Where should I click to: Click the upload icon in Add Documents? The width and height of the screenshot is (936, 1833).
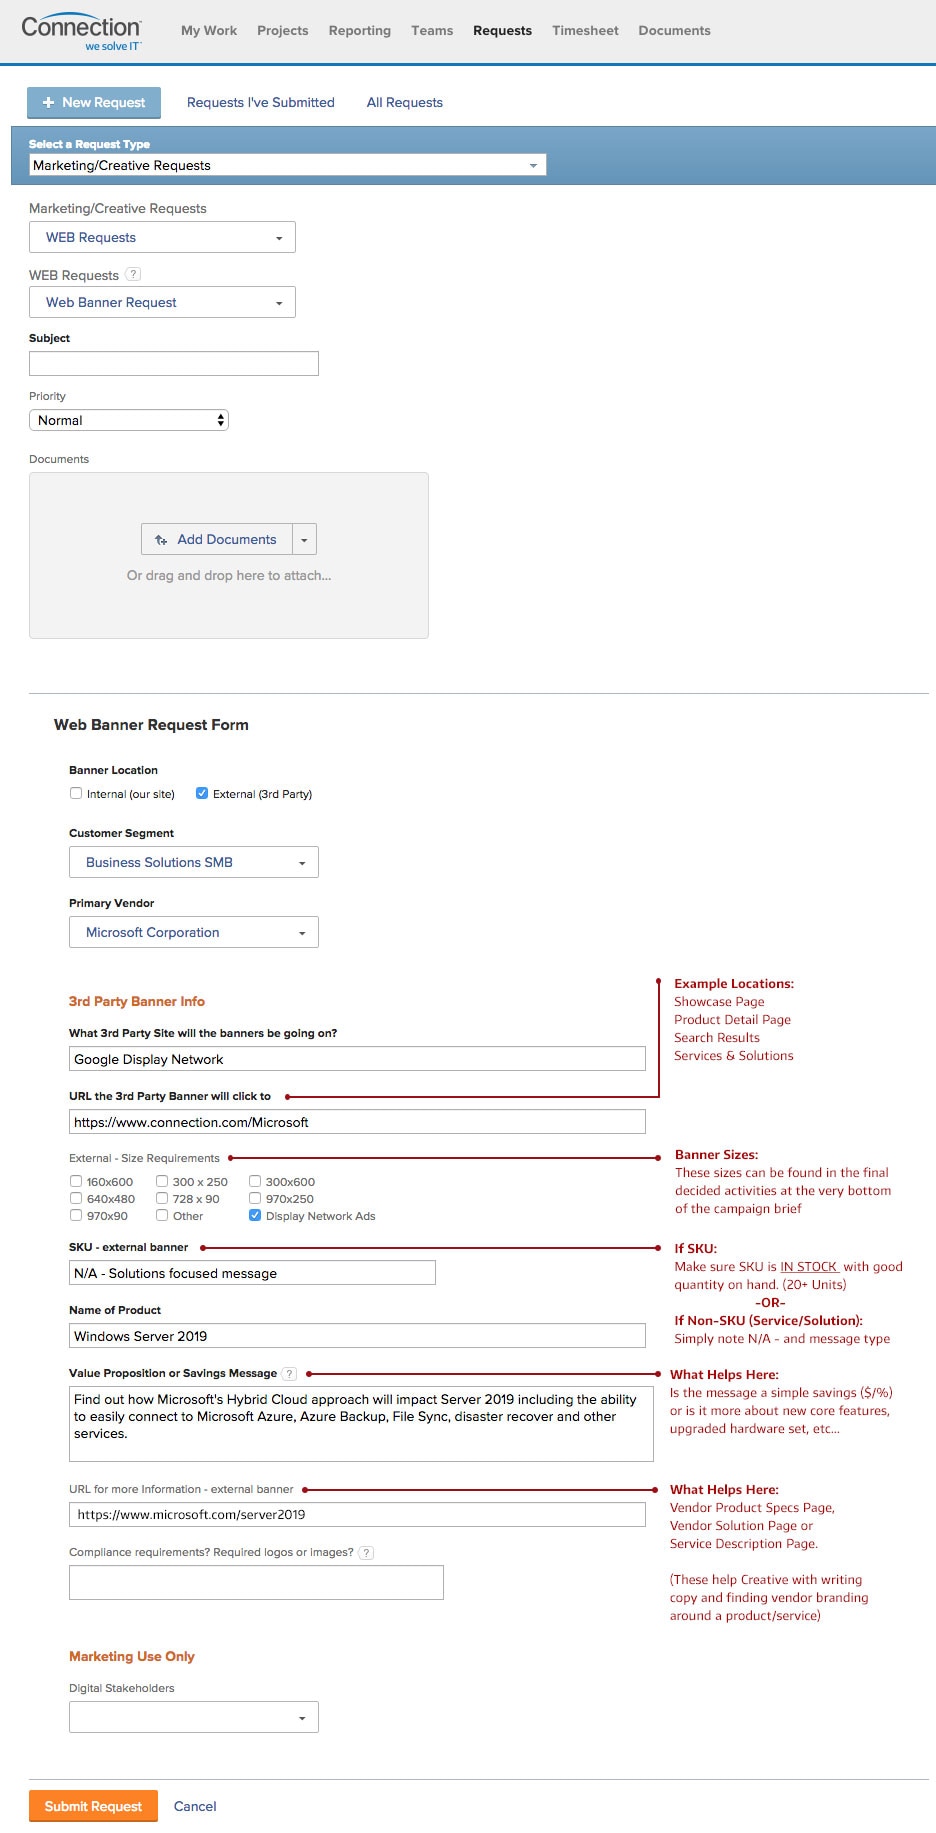[161, 540]
